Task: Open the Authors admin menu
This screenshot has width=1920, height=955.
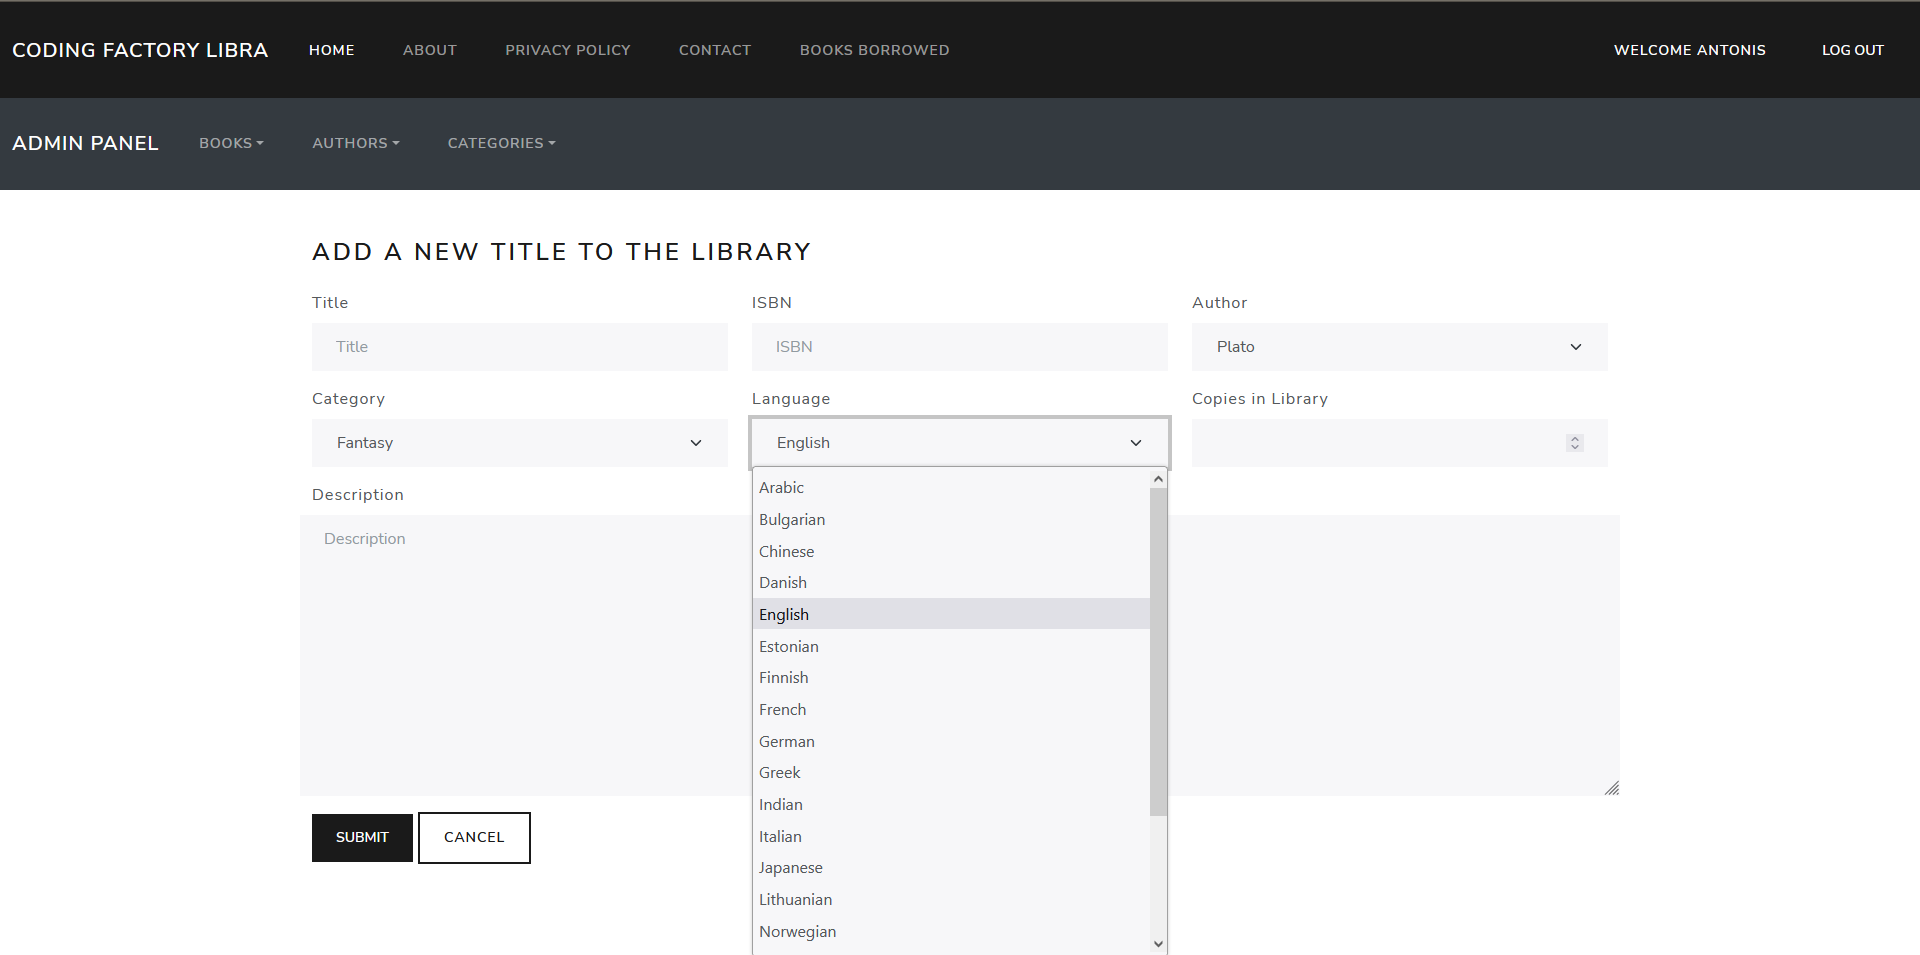Action: point(355,143)
